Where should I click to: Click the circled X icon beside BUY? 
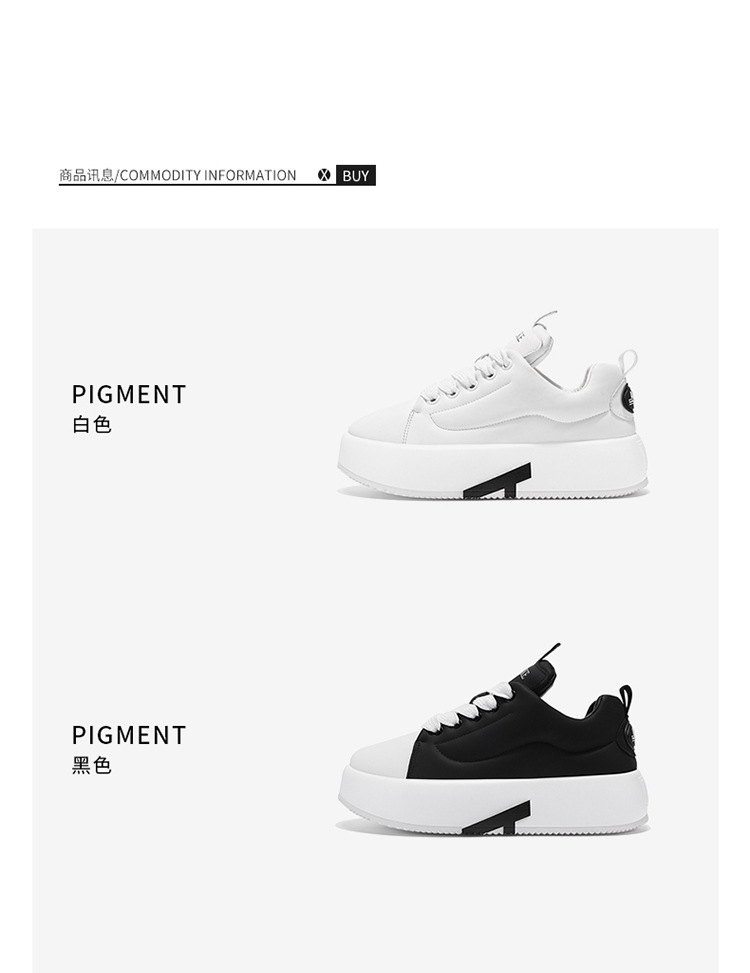pyautogui.click(x=324, y=175)
